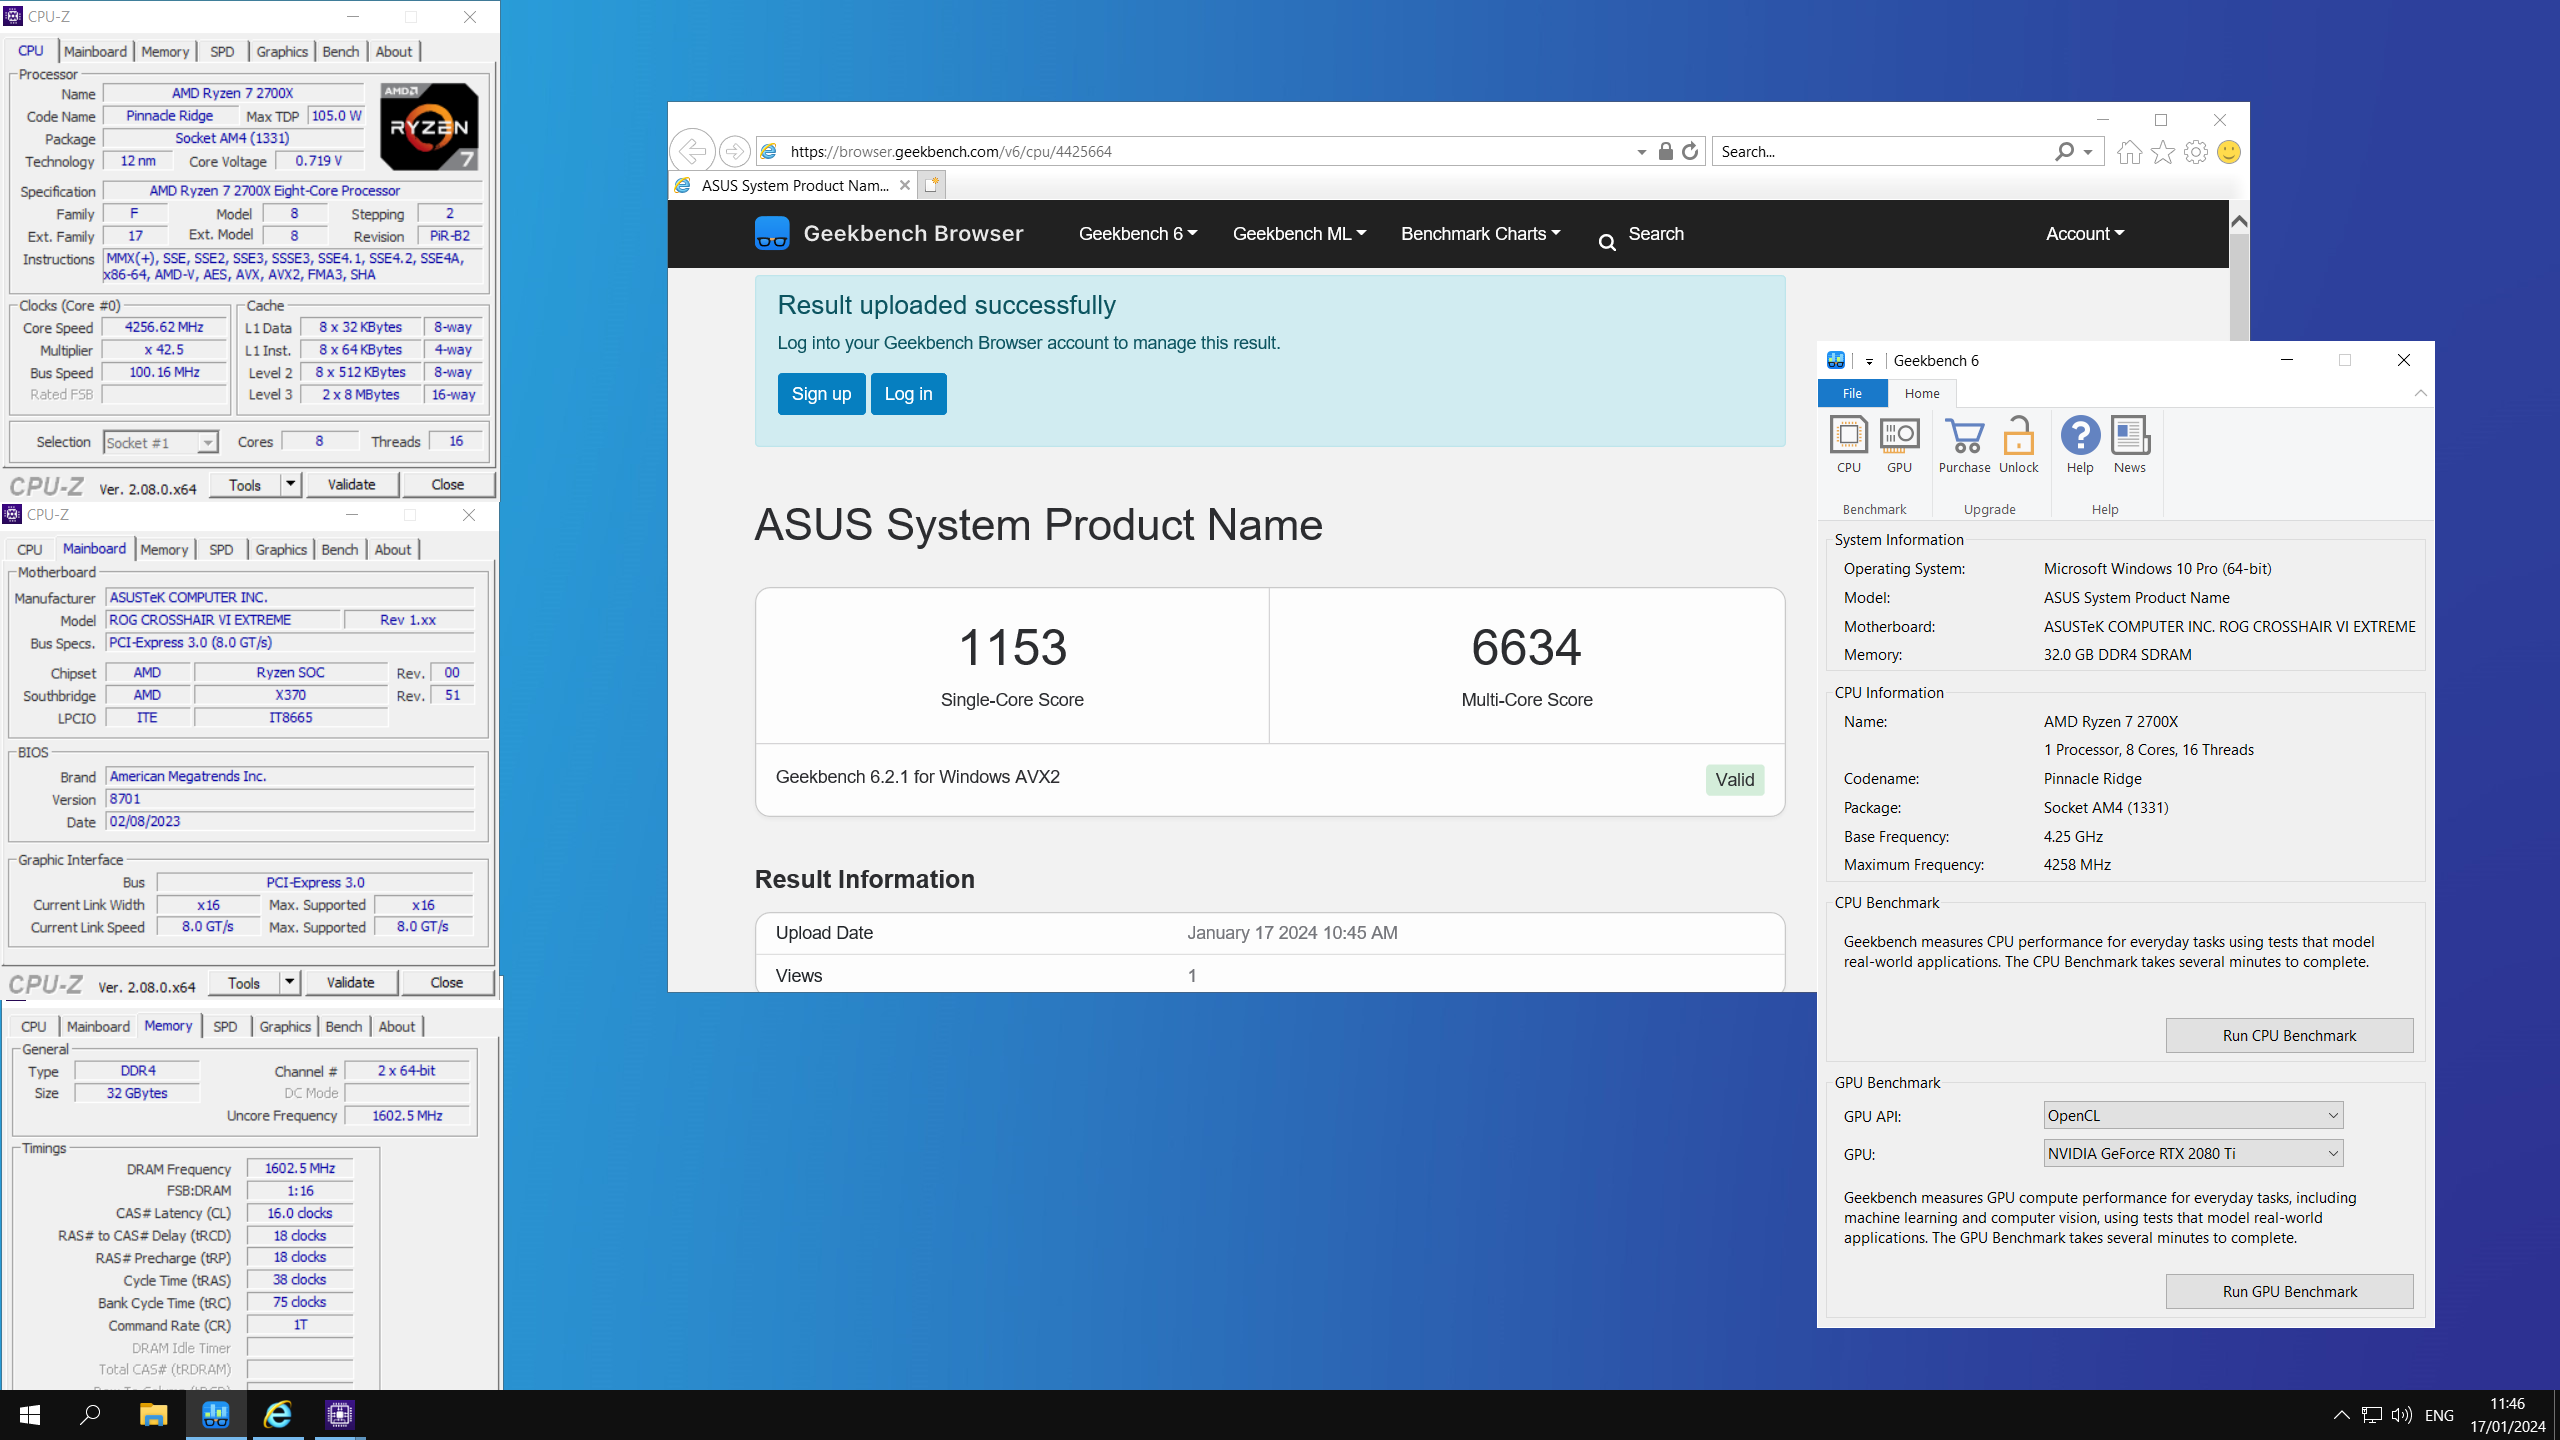Click the browser scrollbar up arrow
The height and width of the screenshot is (1440, 2560).
click(x=2239, y=221)
